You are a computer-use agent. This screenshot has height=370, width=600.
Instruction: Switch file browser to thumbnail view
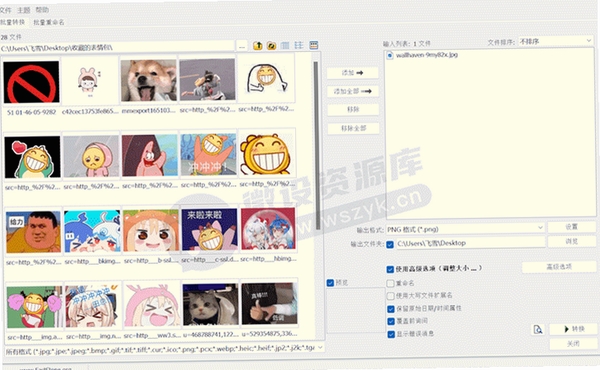[313, 45]
